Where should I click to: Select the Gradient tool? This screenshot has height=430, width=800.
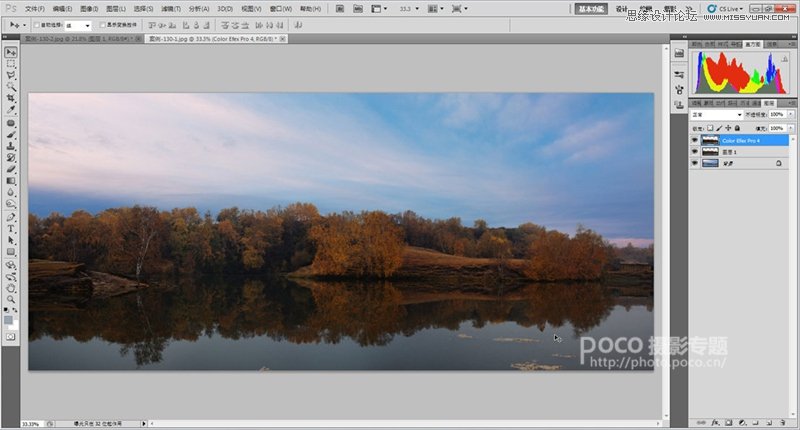click(x=11, y=181)
